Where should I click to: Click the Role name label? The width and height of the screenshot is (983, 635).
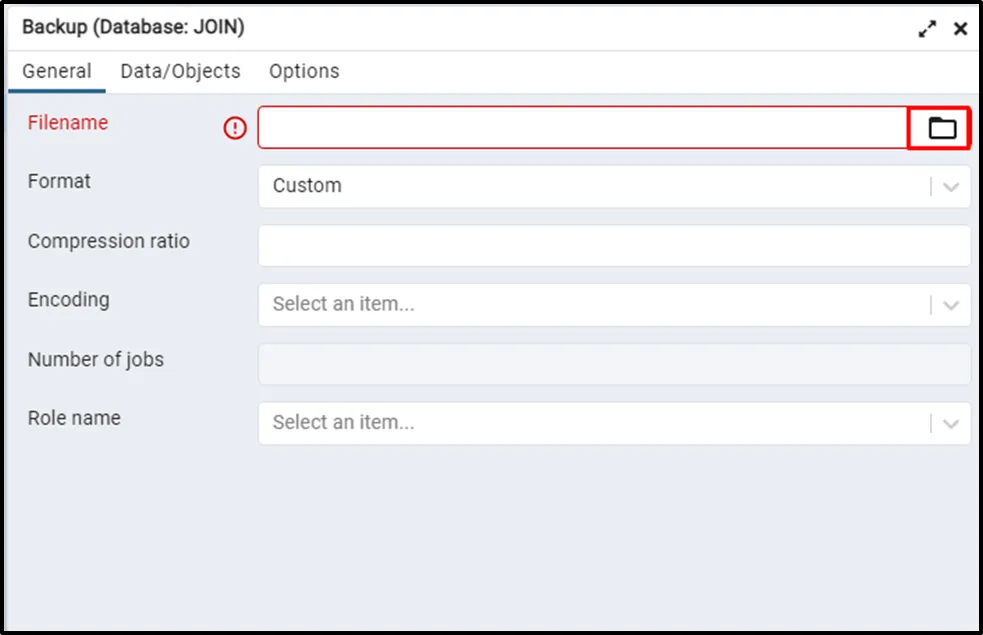click(x=74, y=418)
